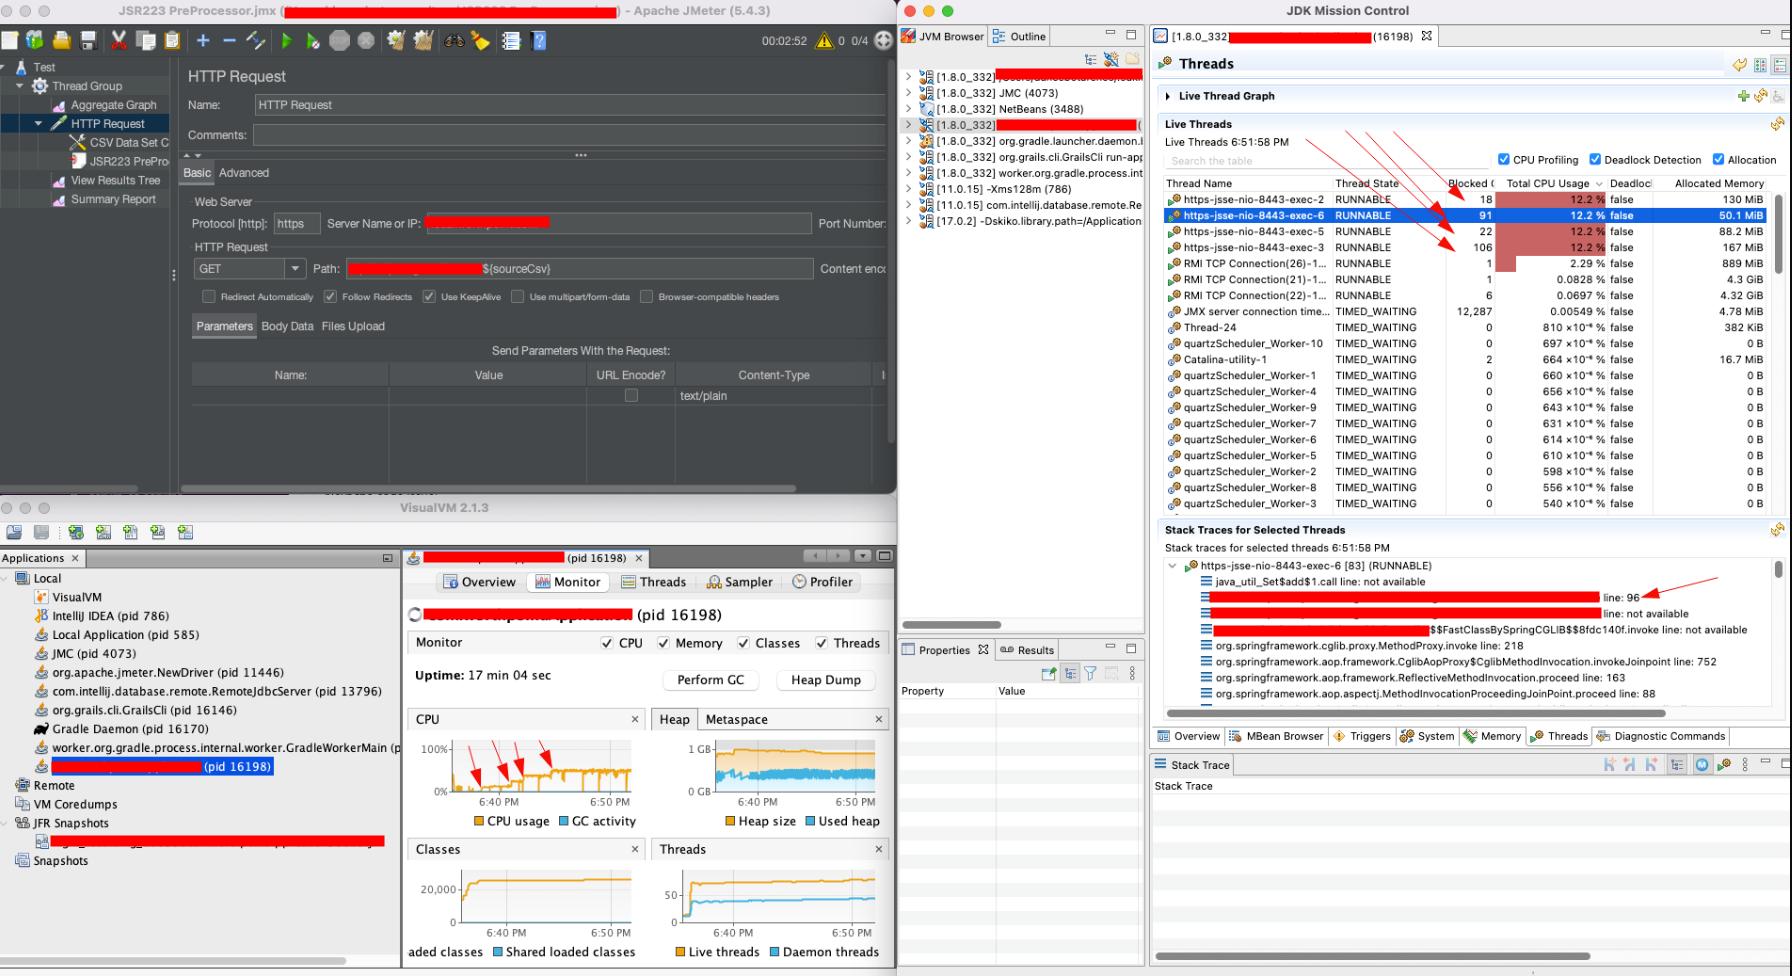Open Outline tab in JMC
Viewport: 1792px width, 976px height.
click(1019, 36)
